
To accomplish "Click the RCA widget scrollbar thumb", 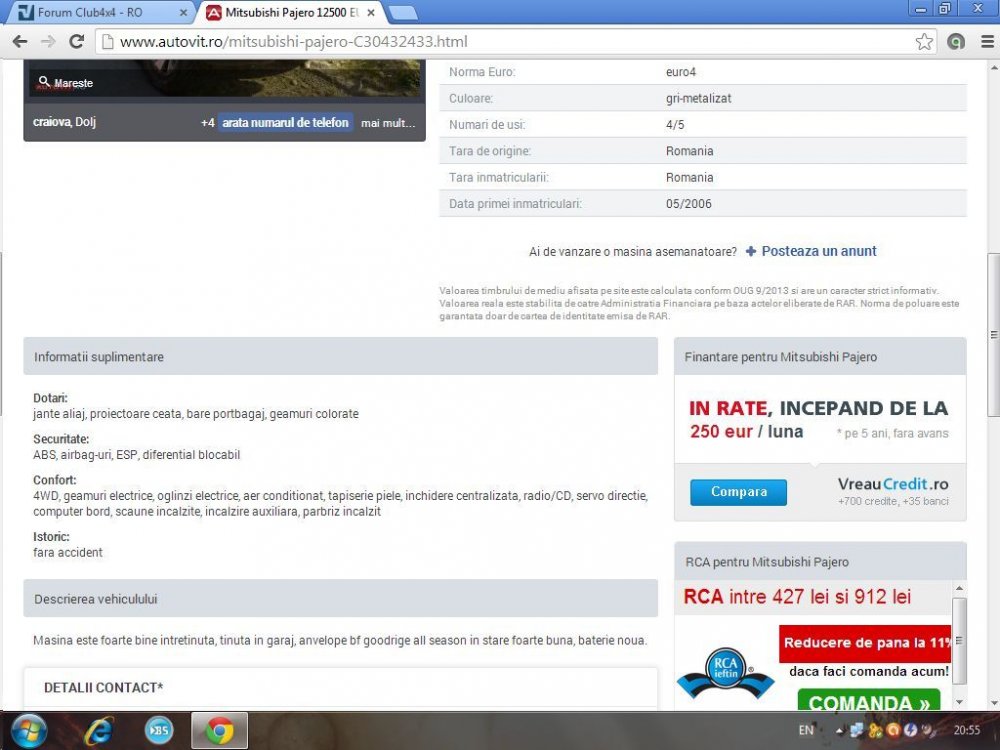I will pos(959,640).
